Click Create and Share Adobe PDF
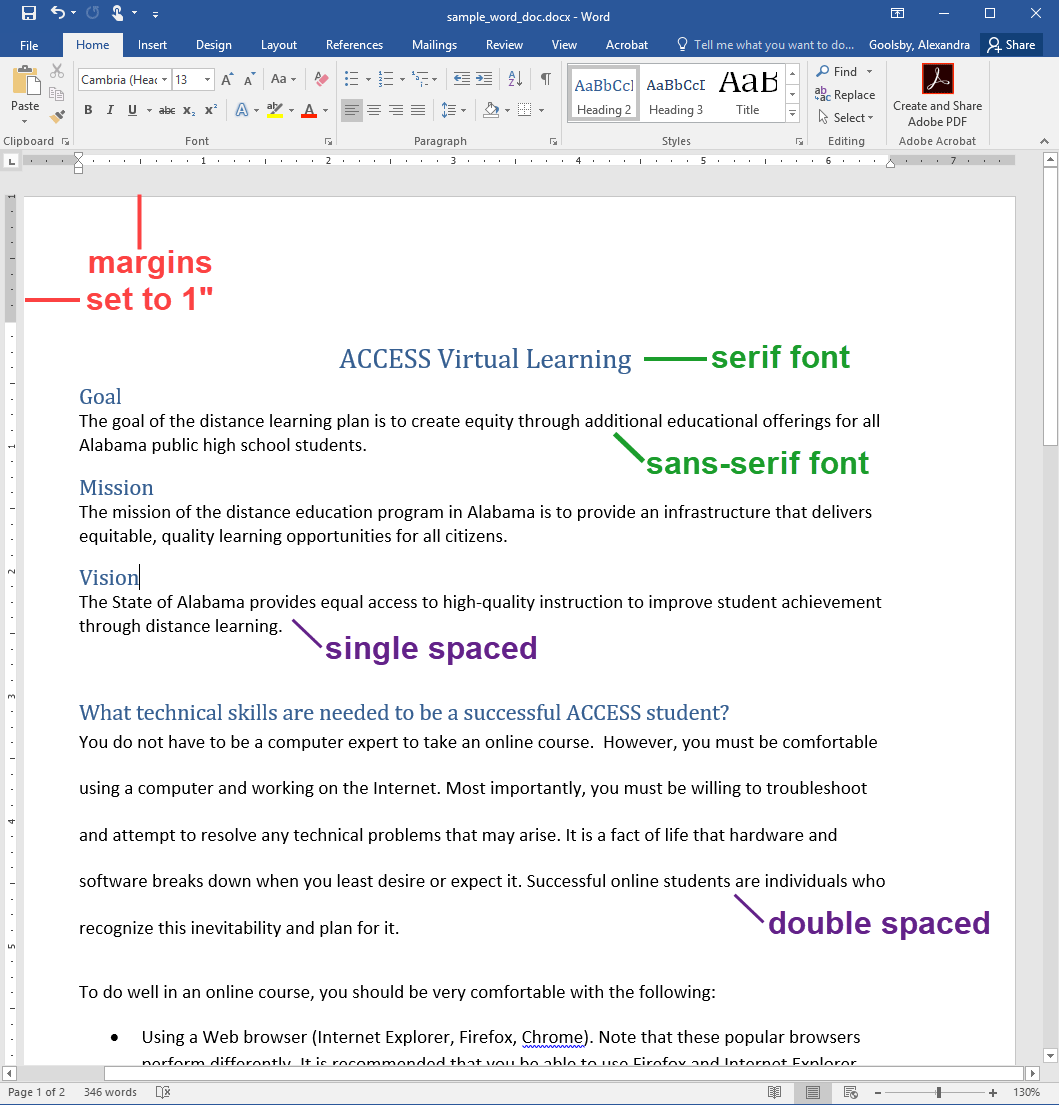Screen dimensions: 1059x1105 pyautogui.click(x=937, y=95)
